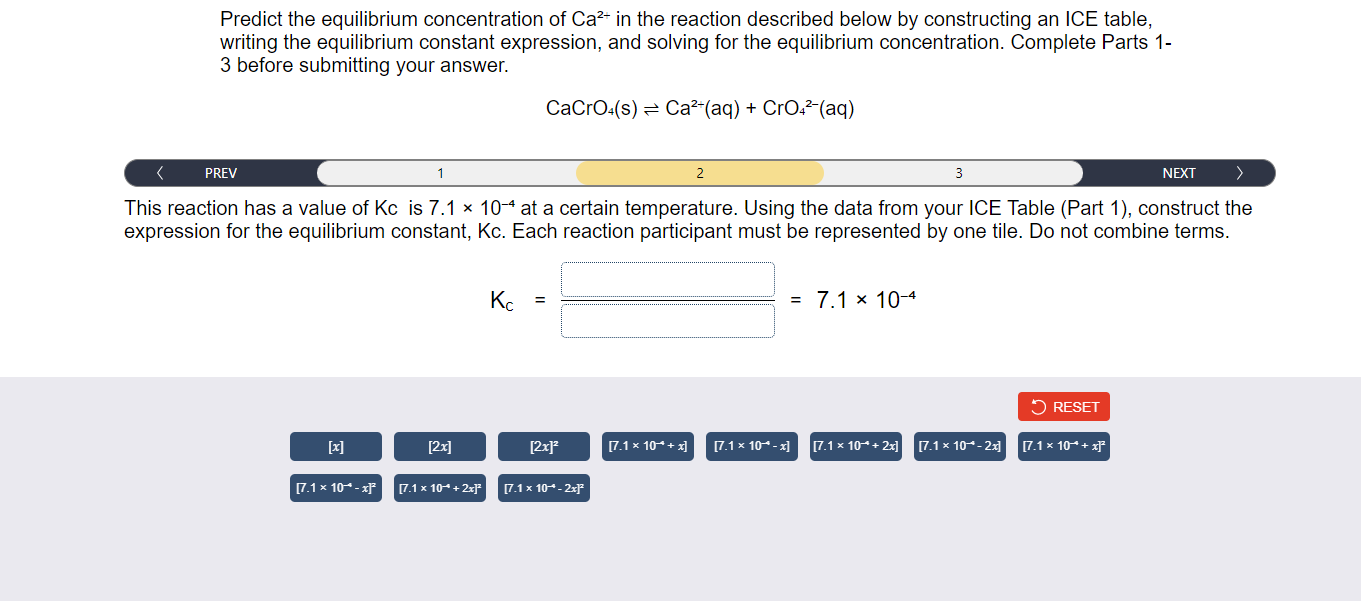This screenshot has height=601, width=1361.
Task: Select the [7.1 × 10⁻⁴ + 2x]² tile
Action: coord(439,488)
